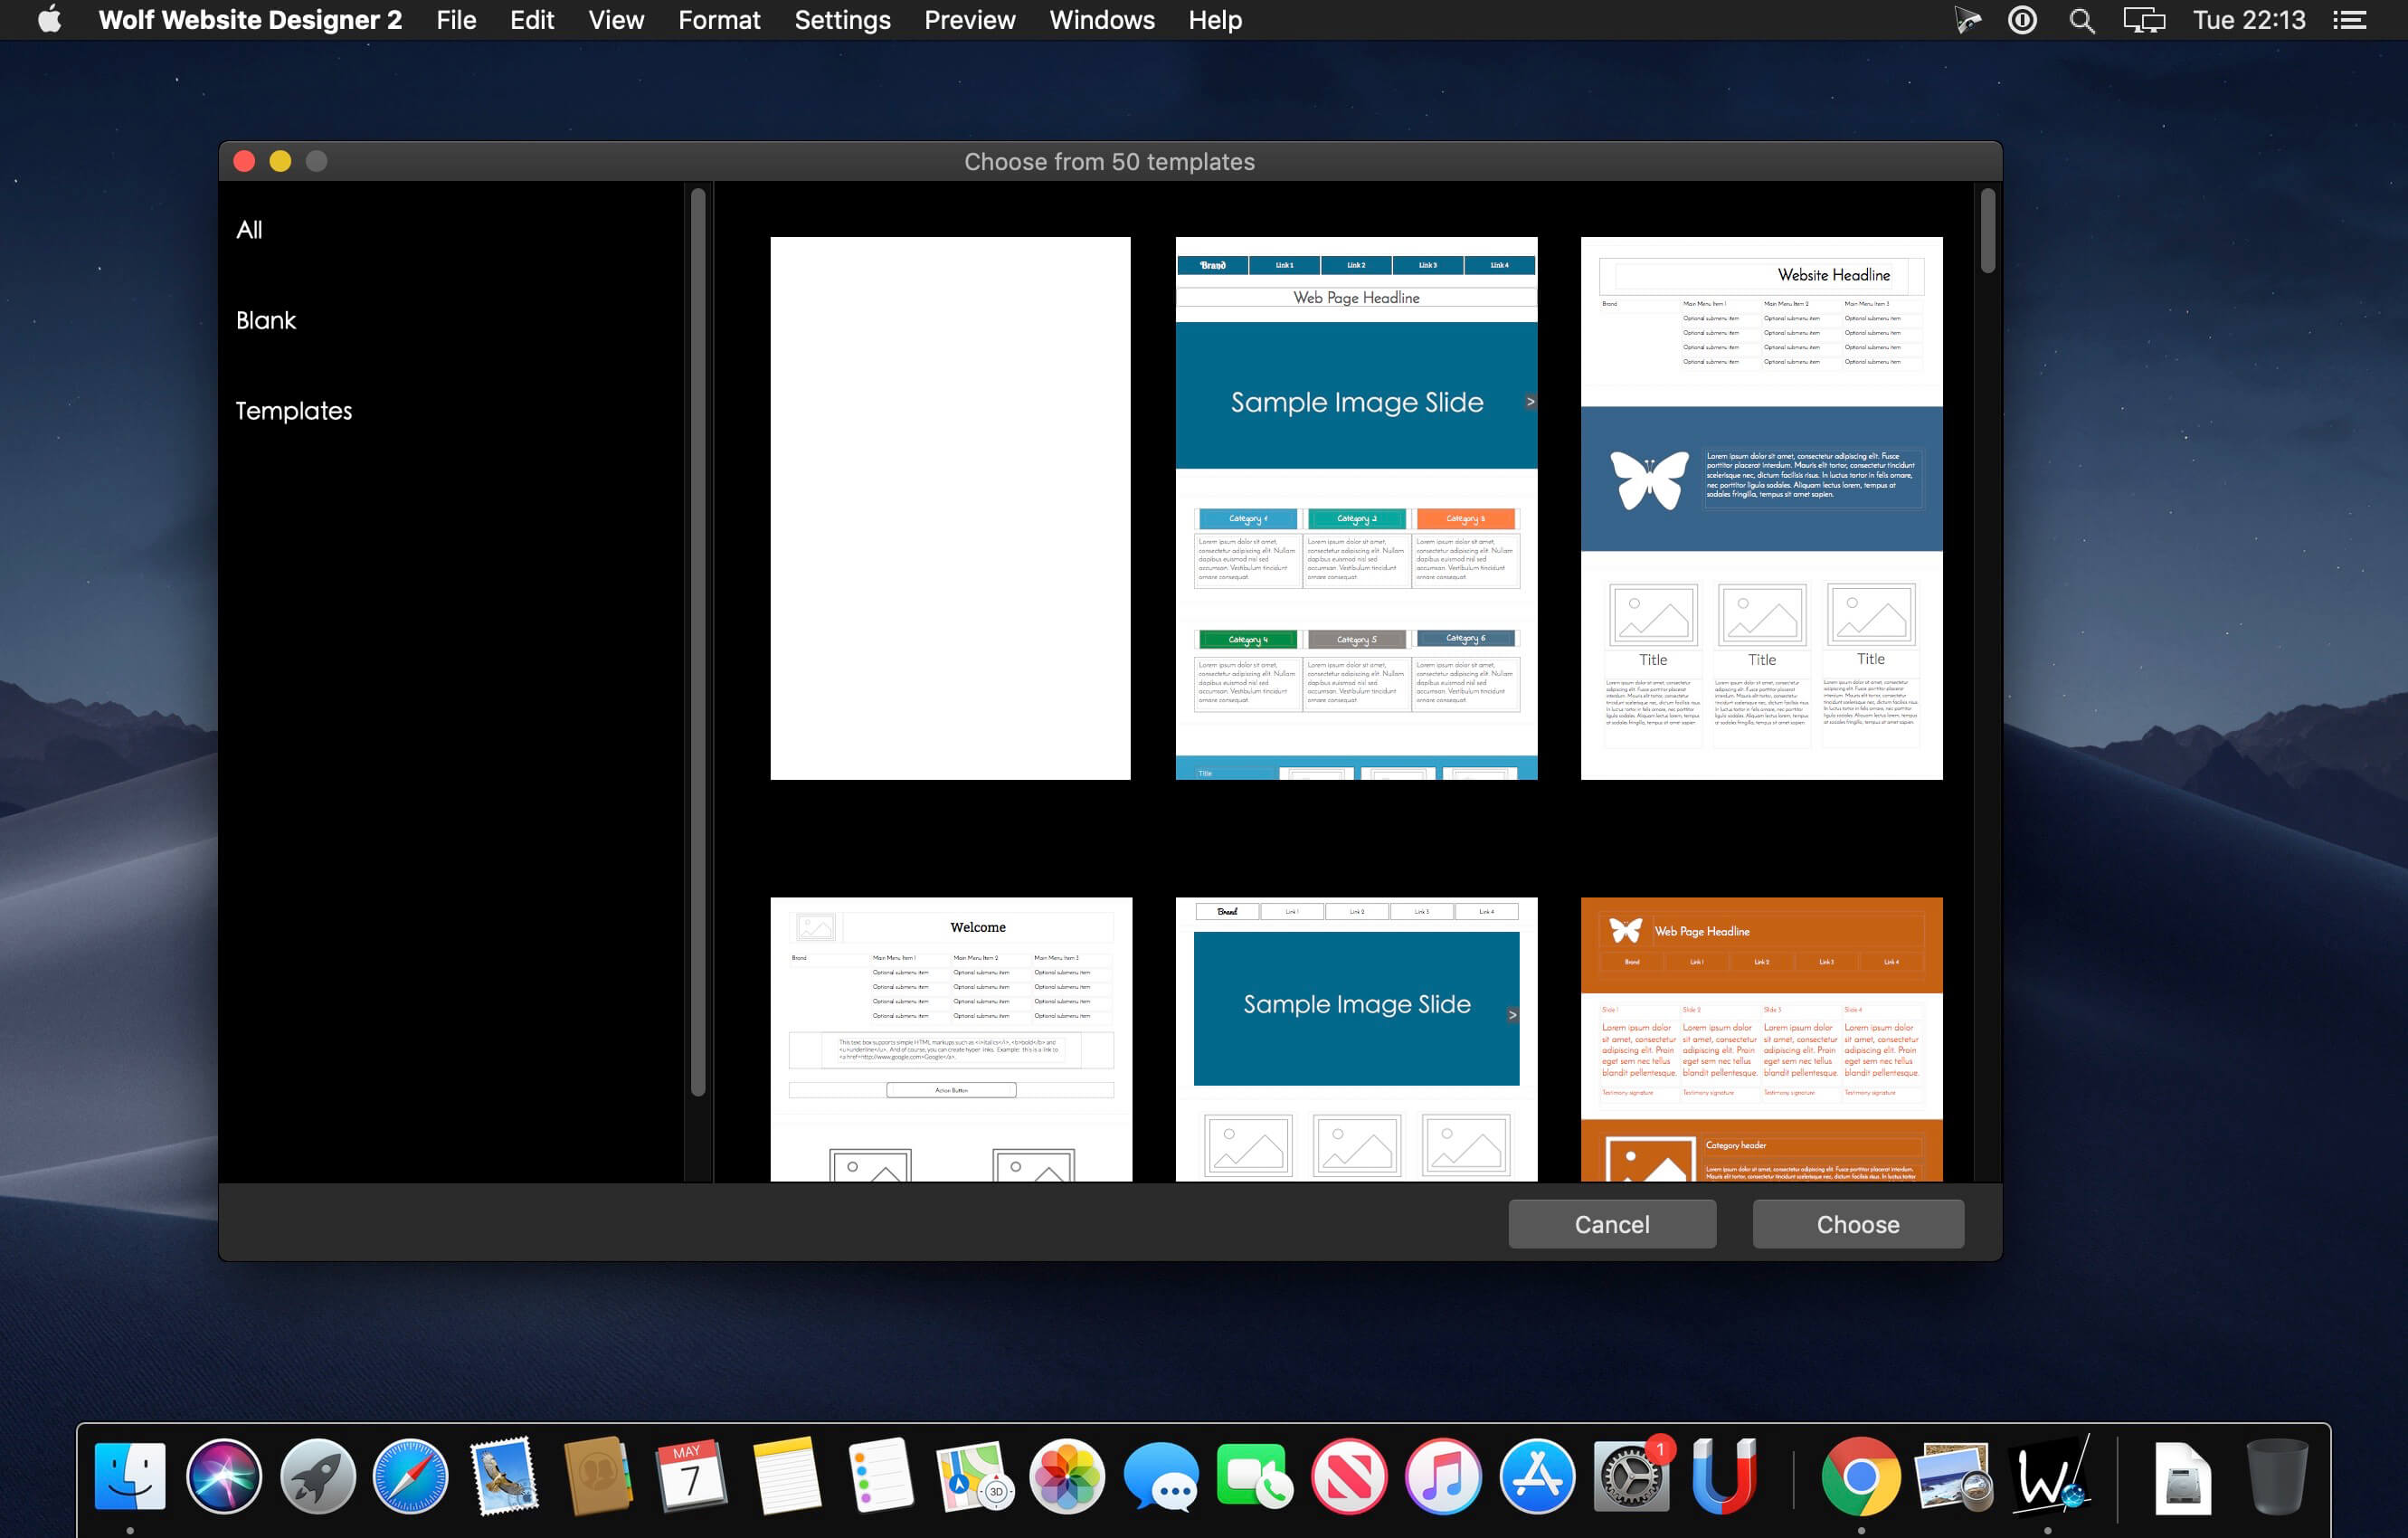Screen dimensions: 2408x1538
Task: Open the Apple menu
Action: (49, 19)
